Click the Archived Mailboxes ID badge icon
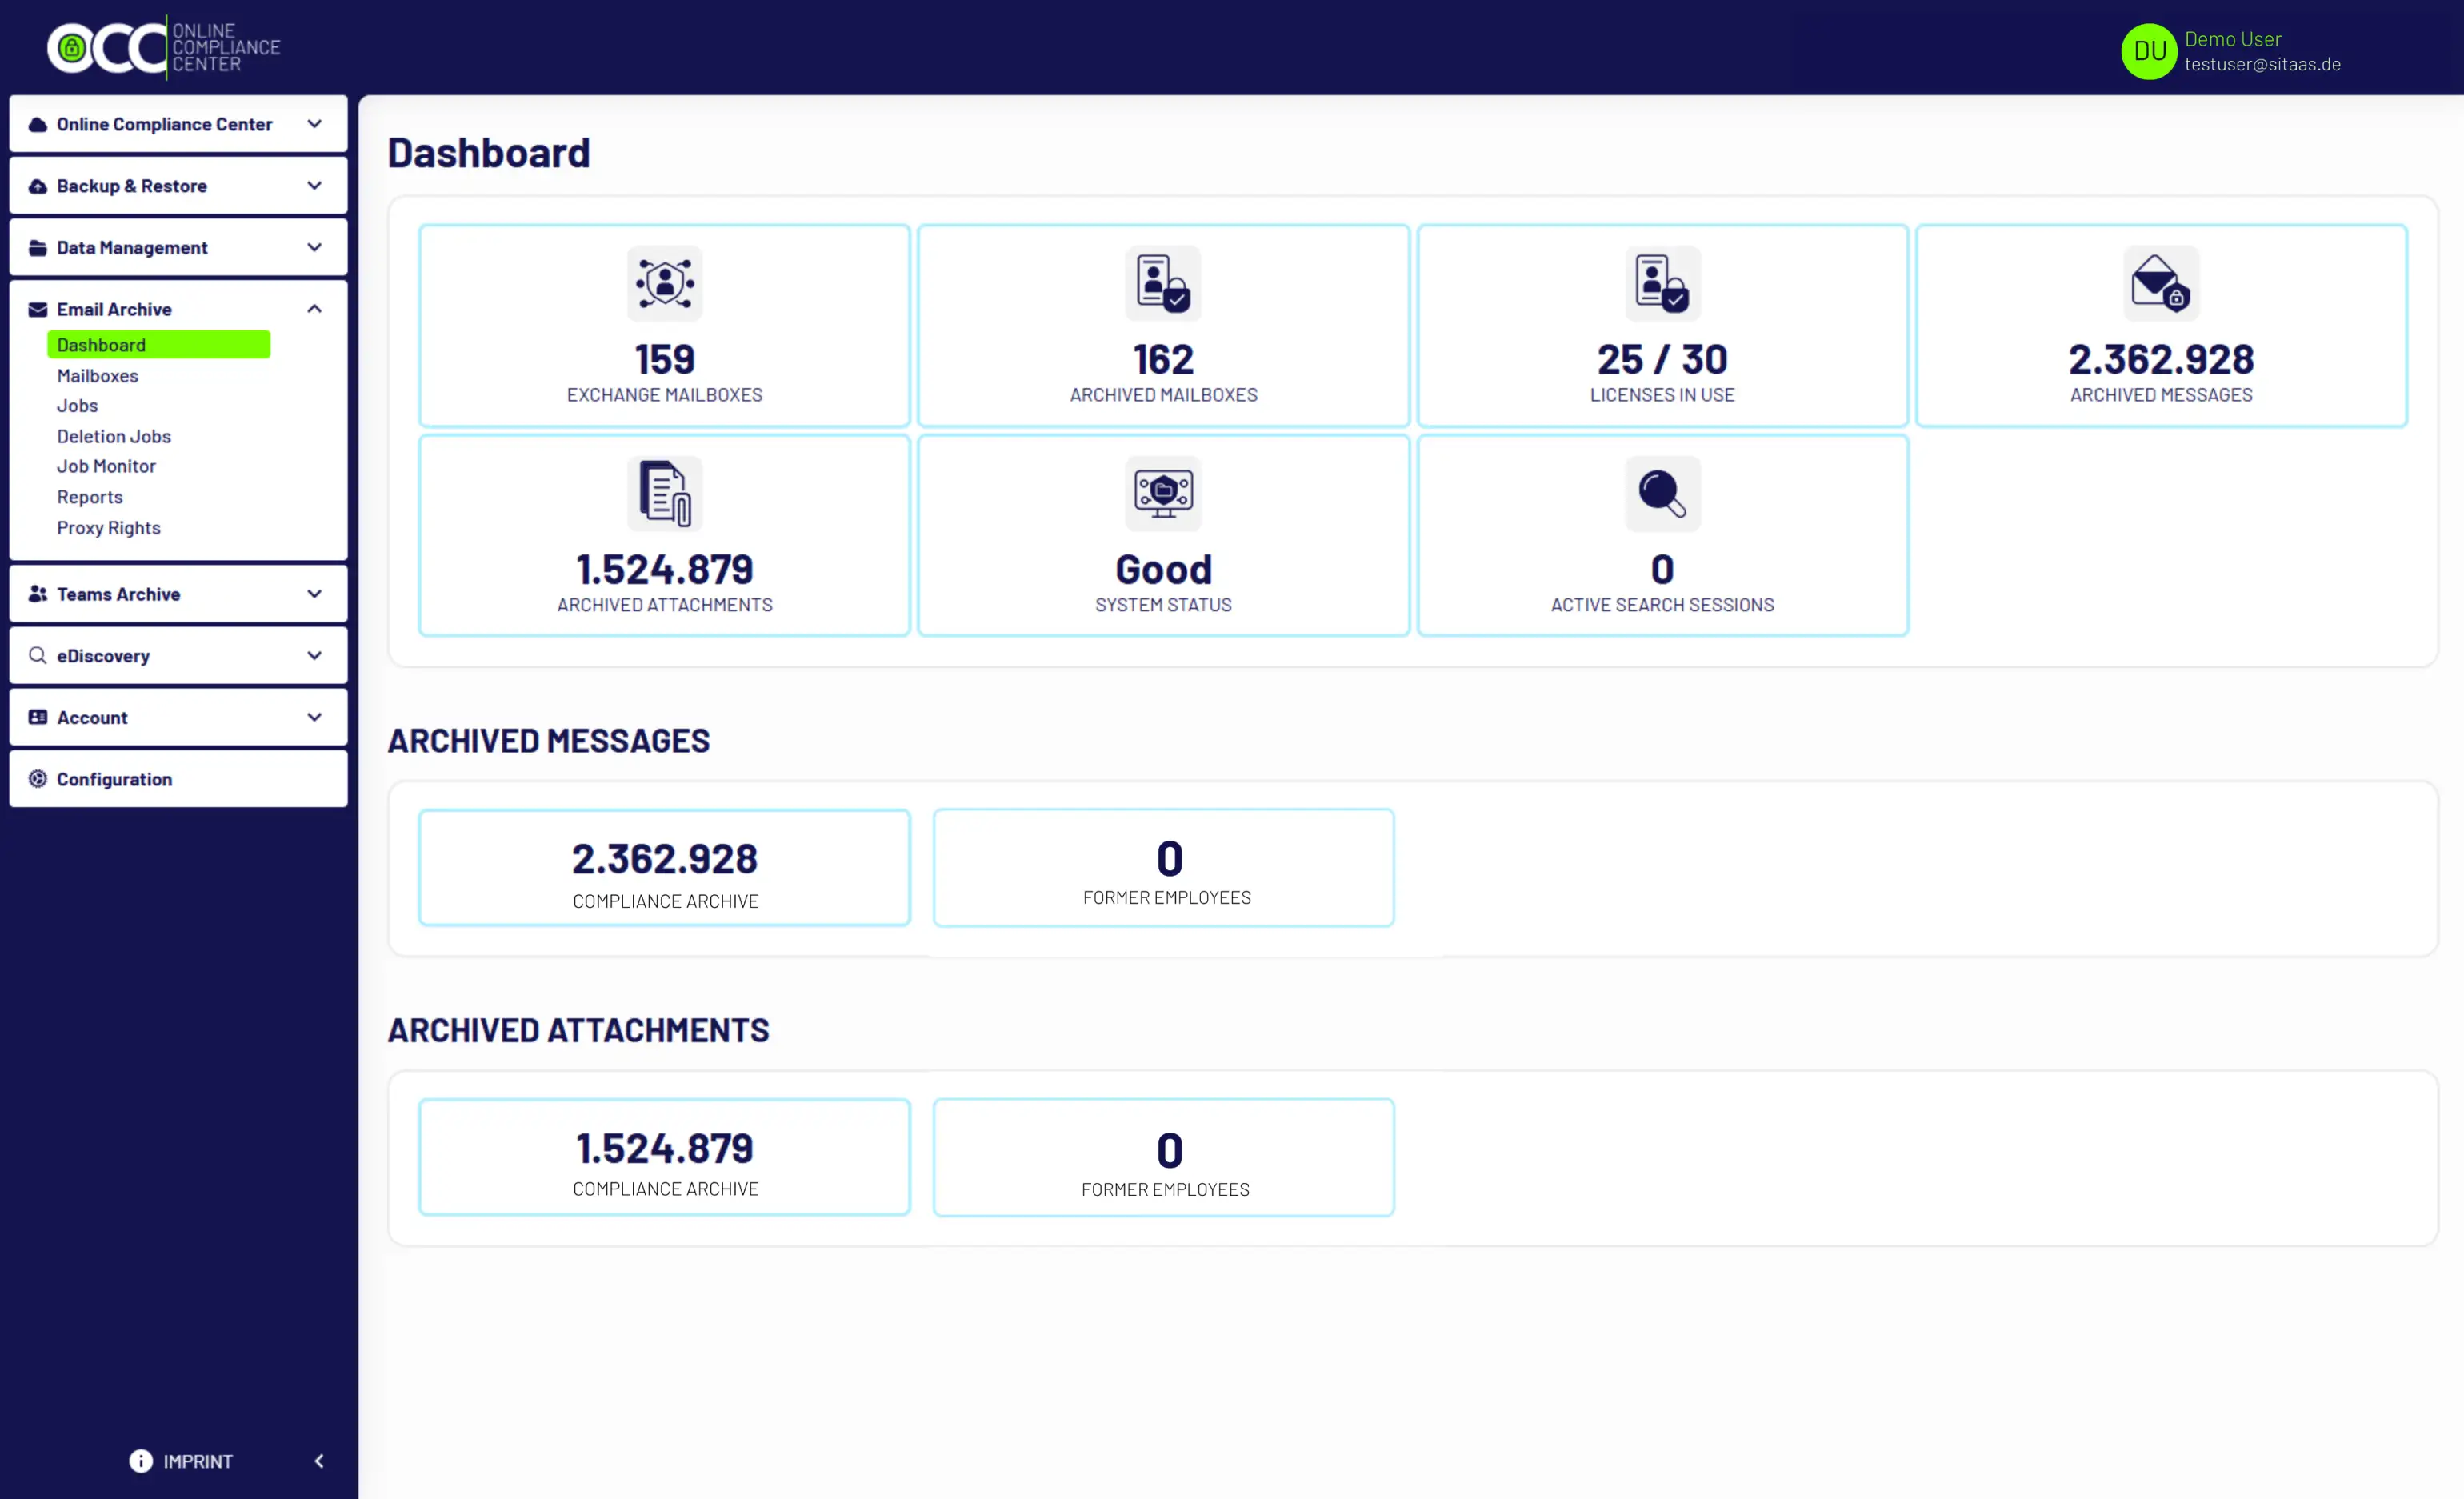The height and width of the screenshot is (1499, 2464). click(1162, 283)
